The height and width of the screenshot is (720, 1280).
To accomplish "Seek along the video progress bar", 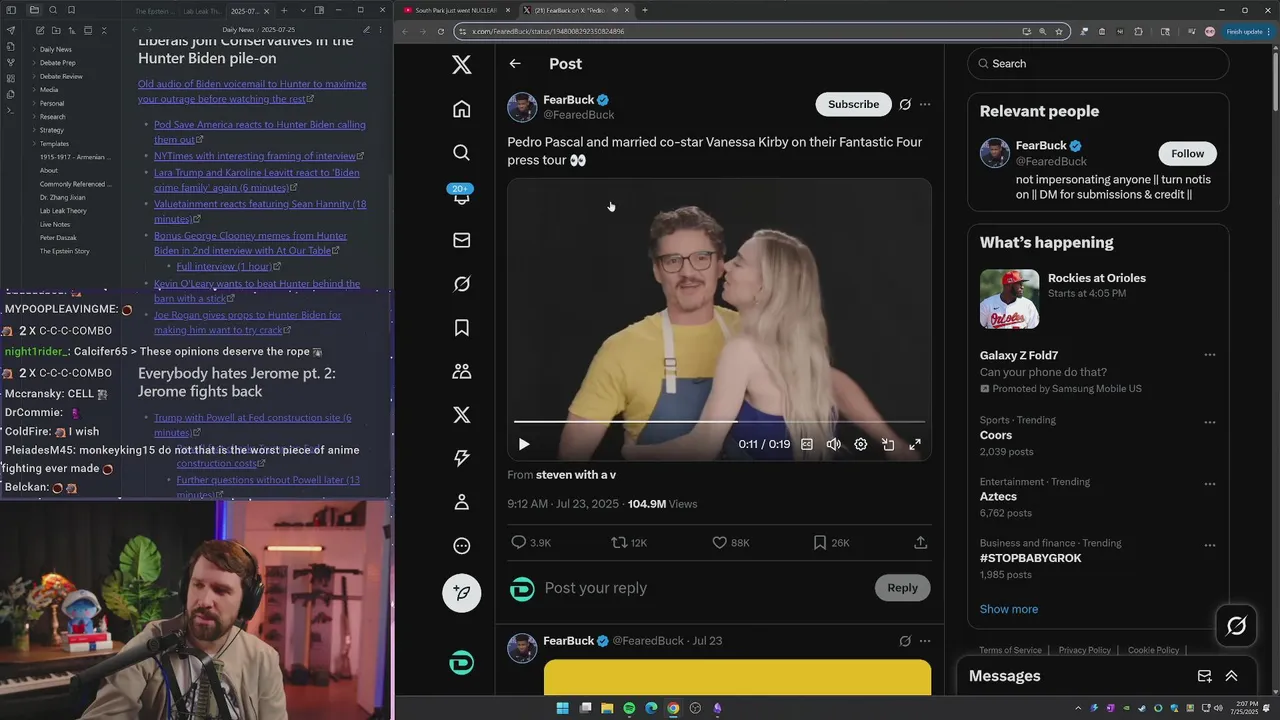I will tap(719, 422).
